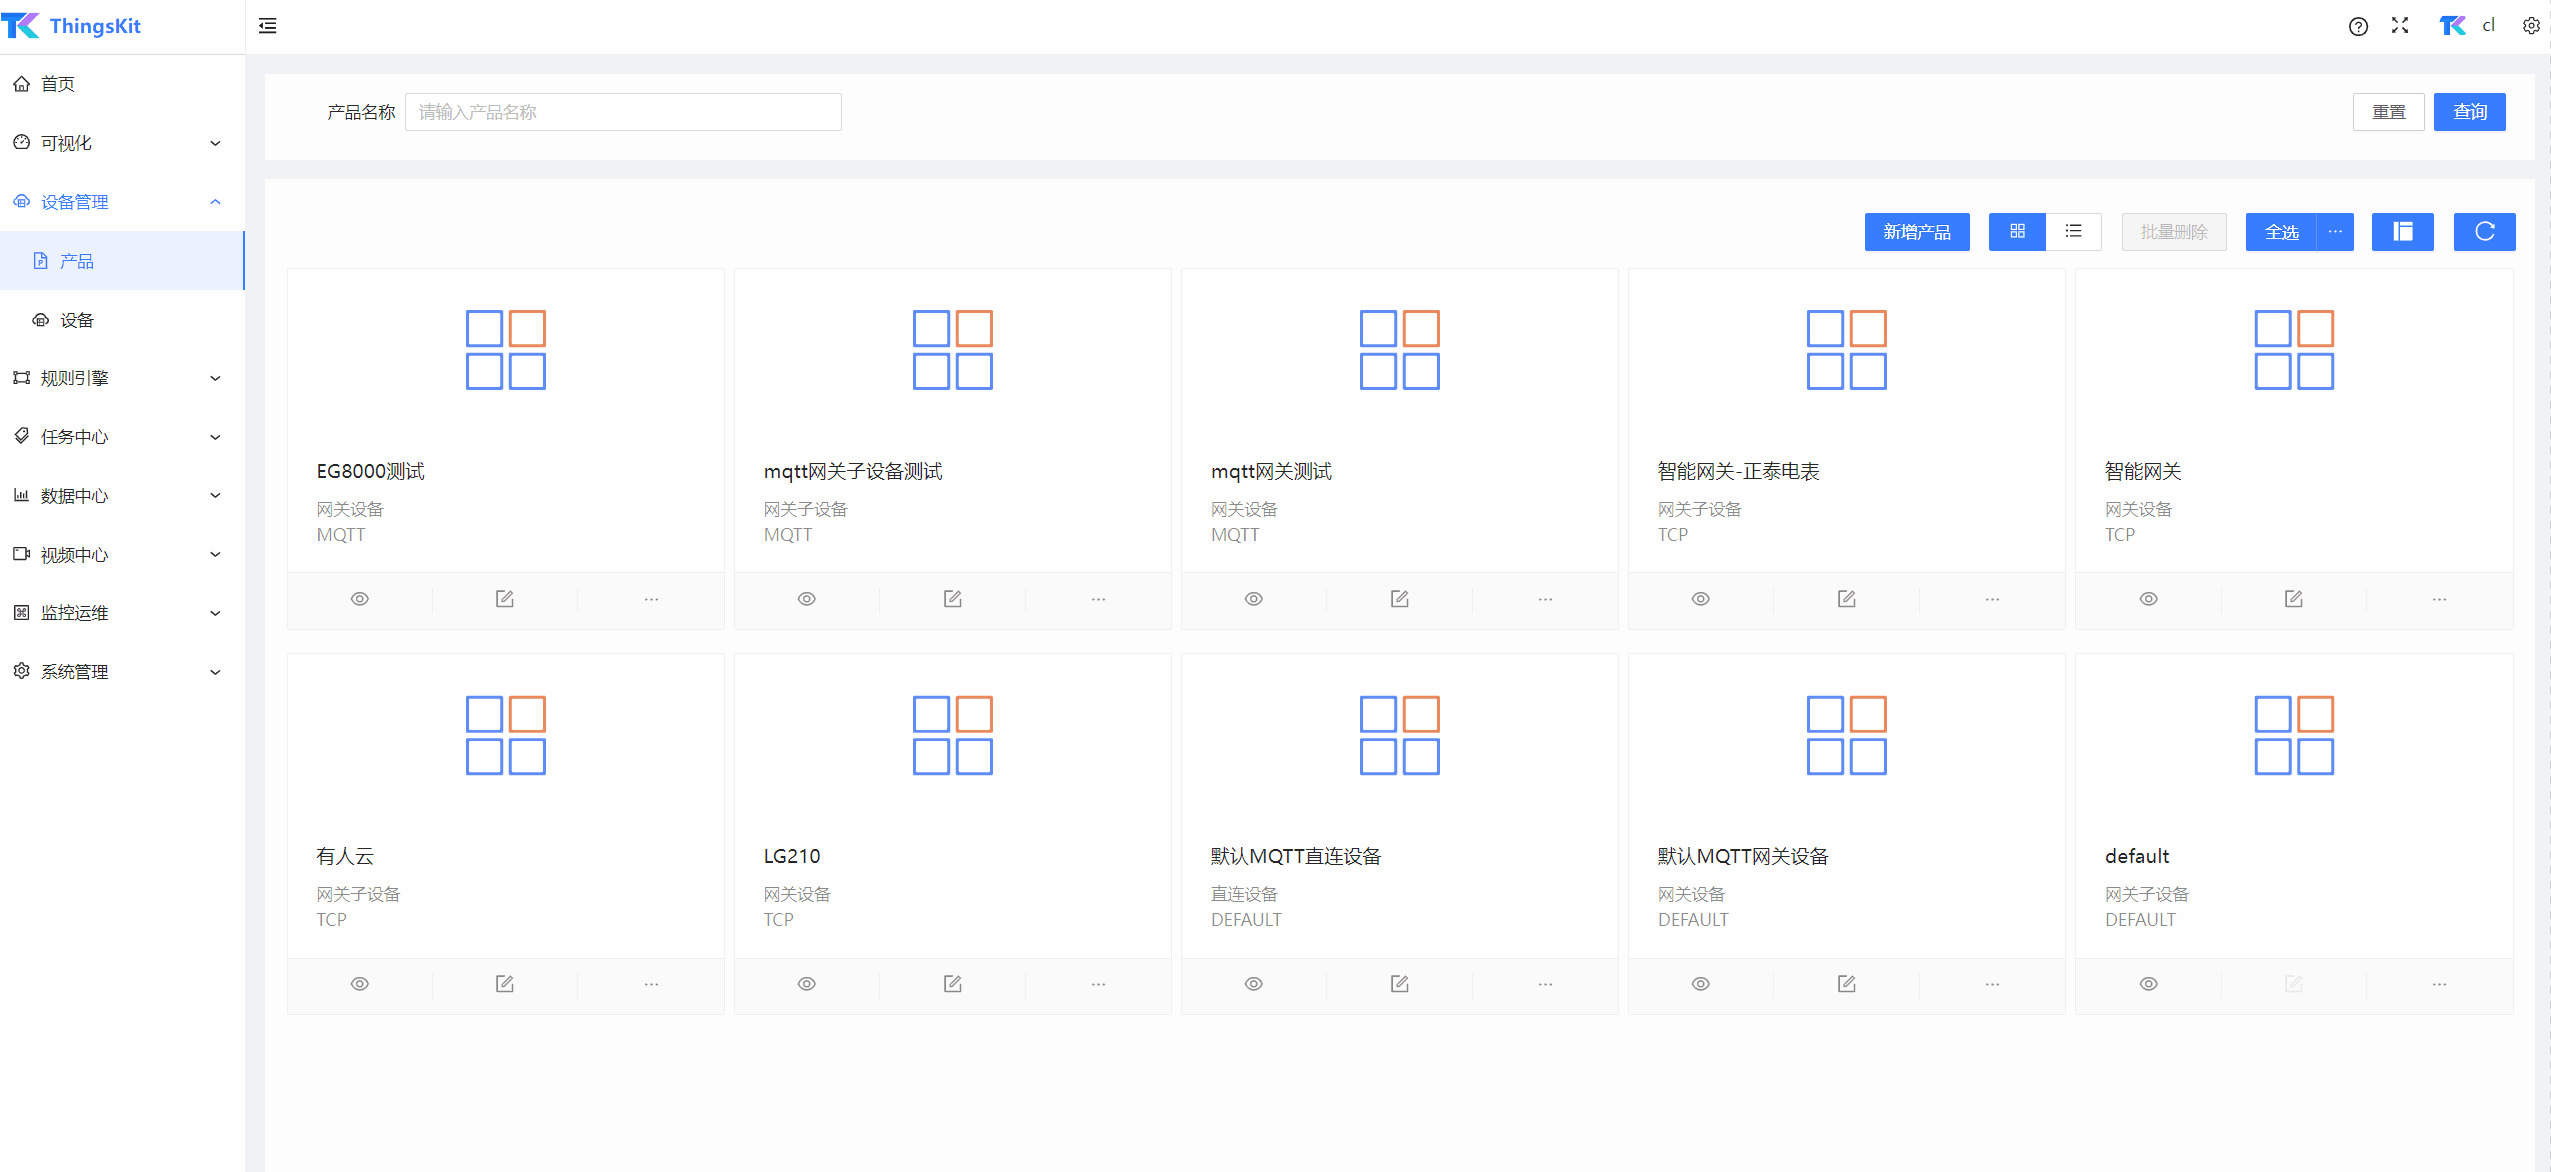Click the edit icon on the EG8000测试 card
The height and width of the screenshot is (1172, 2551).
pos(505,599)
